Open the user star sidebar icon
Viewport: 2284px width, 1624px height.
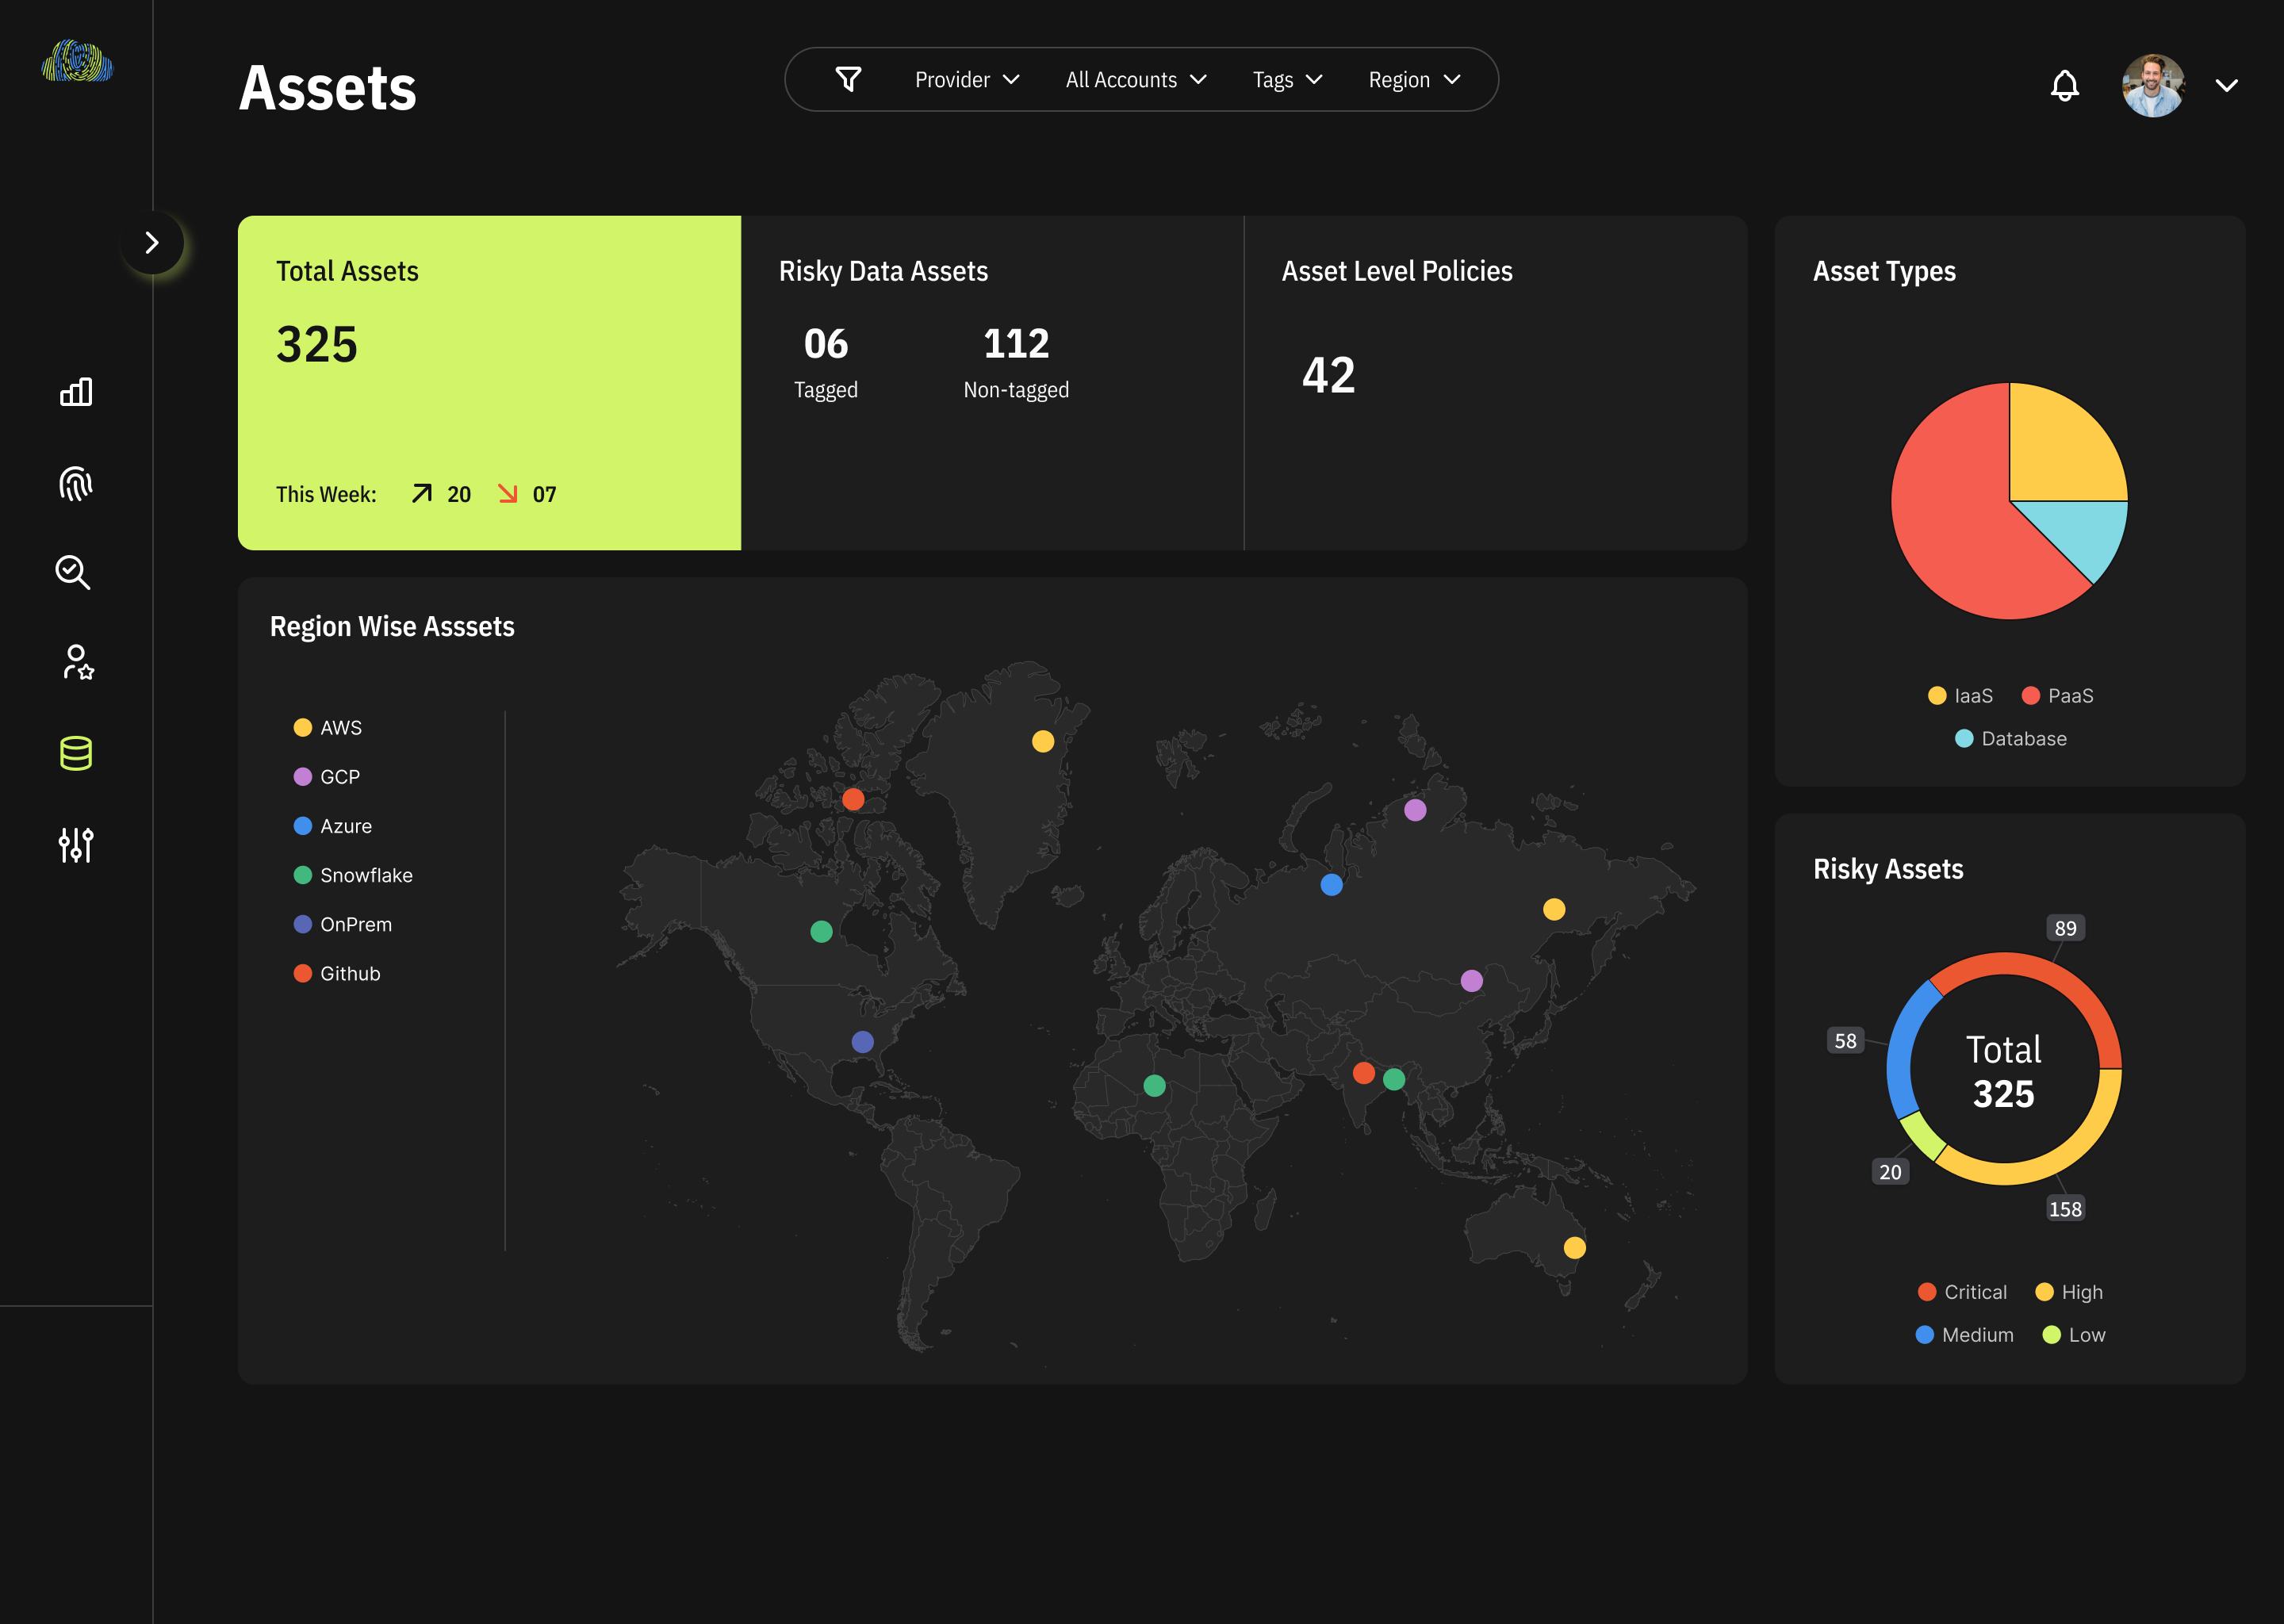(77, 662)
